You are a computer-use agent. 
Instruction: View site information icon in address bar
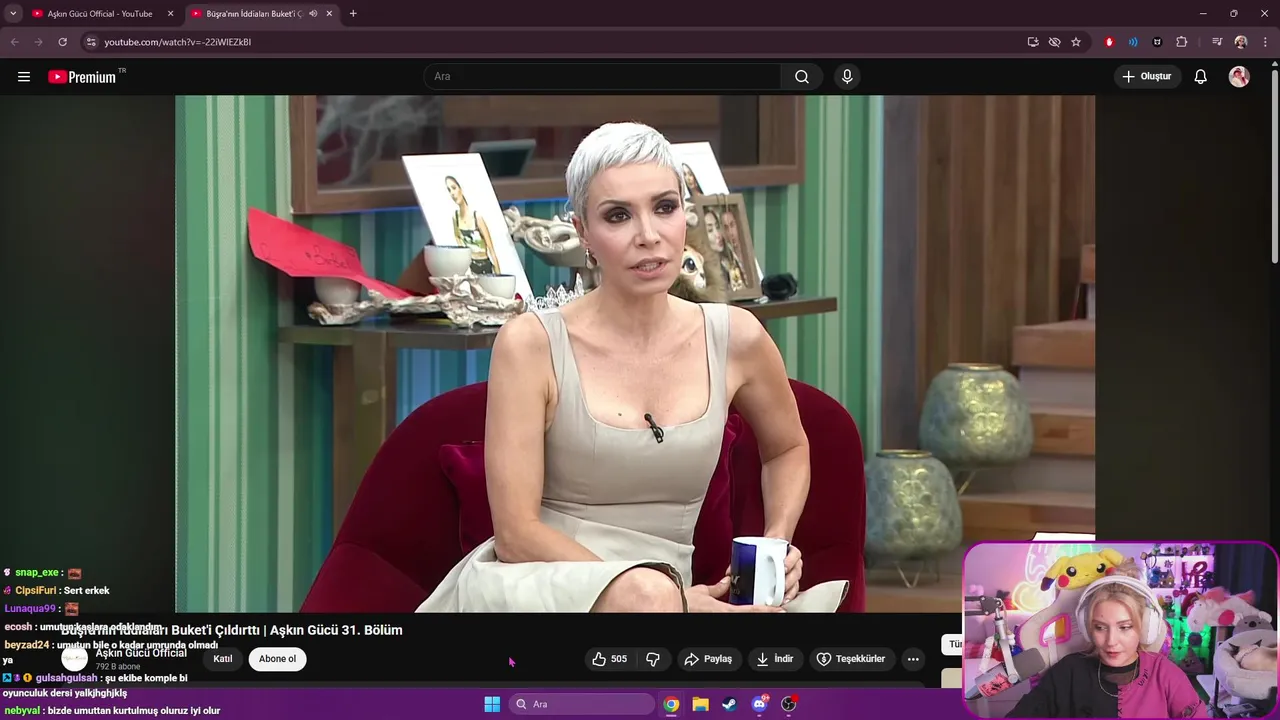[91, 42]
